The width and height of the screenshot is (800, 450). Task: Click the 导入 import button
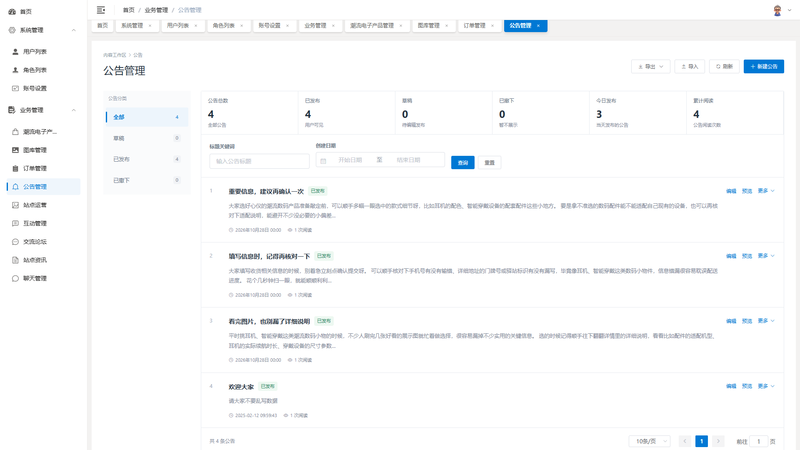pos(689,66)
